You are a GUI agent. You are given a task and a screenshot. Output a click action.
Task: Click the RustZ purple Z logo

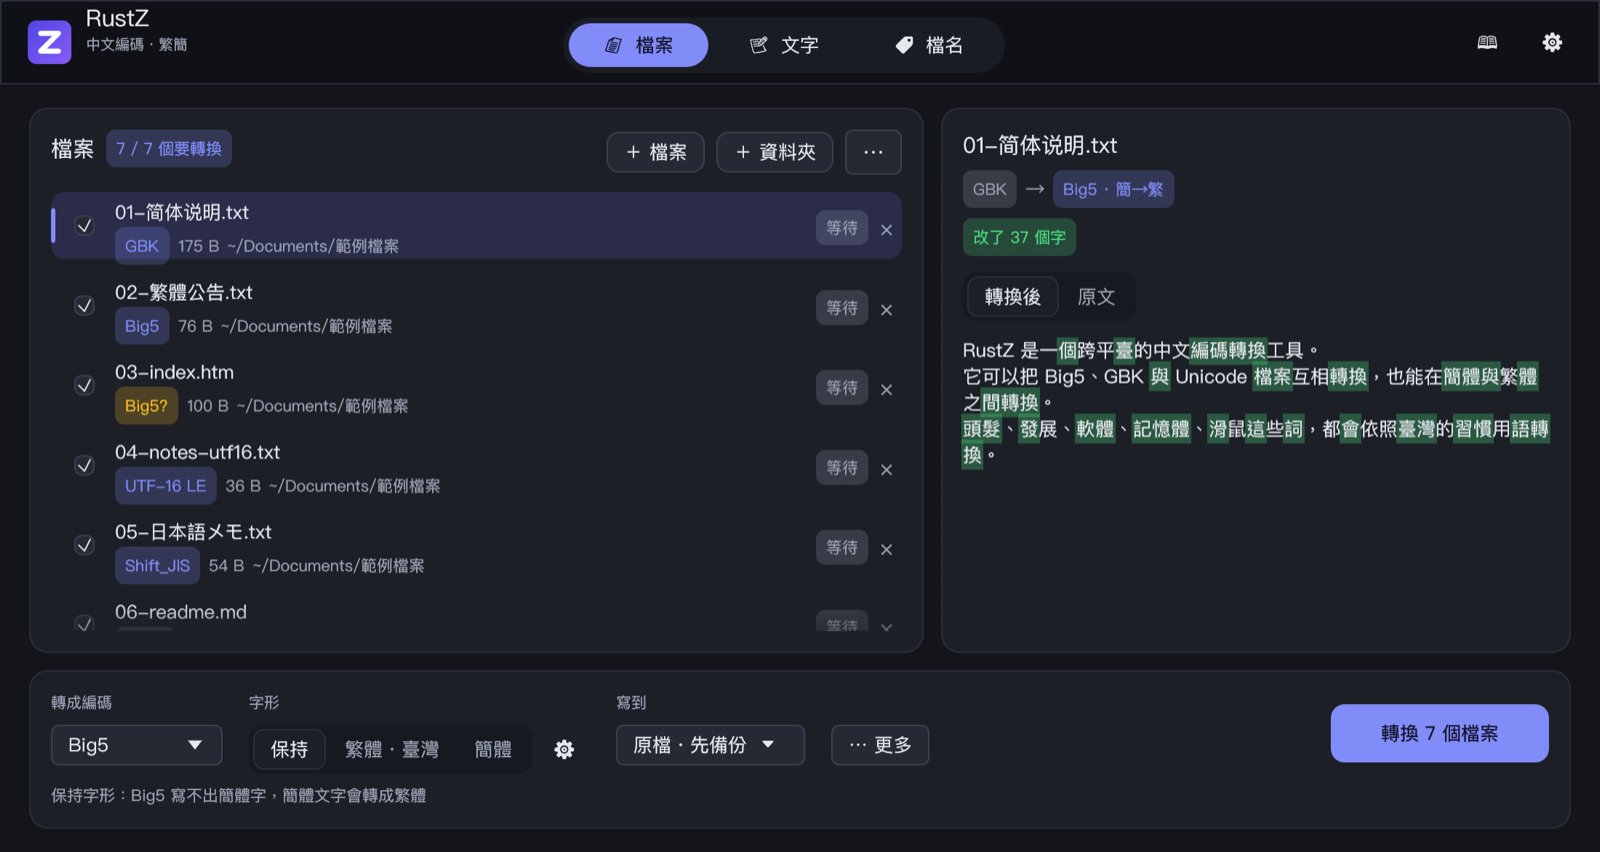[49, 42]
